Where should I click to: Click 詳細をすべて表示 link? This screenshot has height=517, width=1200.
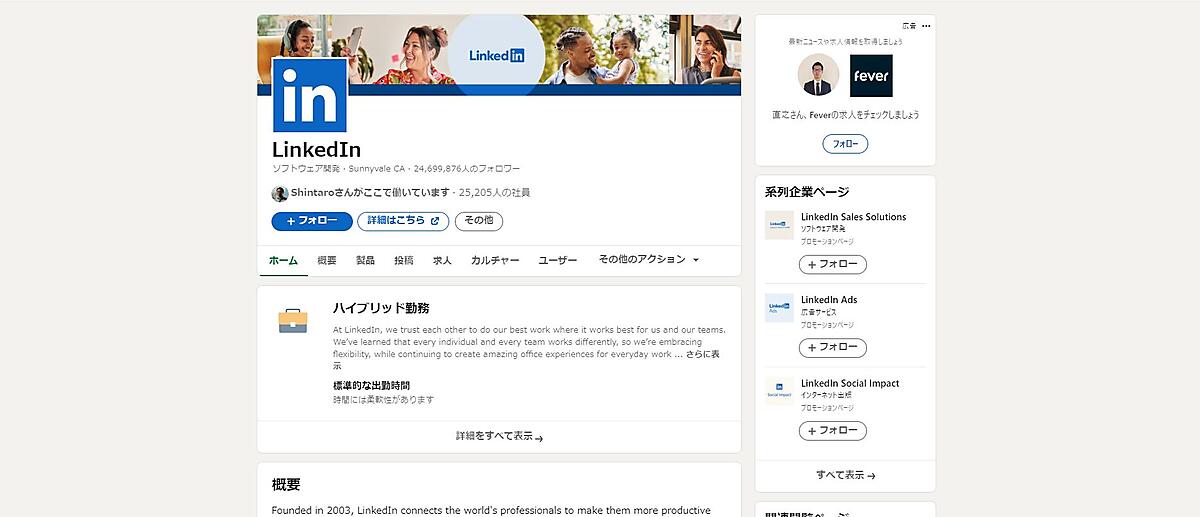point(499,437)
